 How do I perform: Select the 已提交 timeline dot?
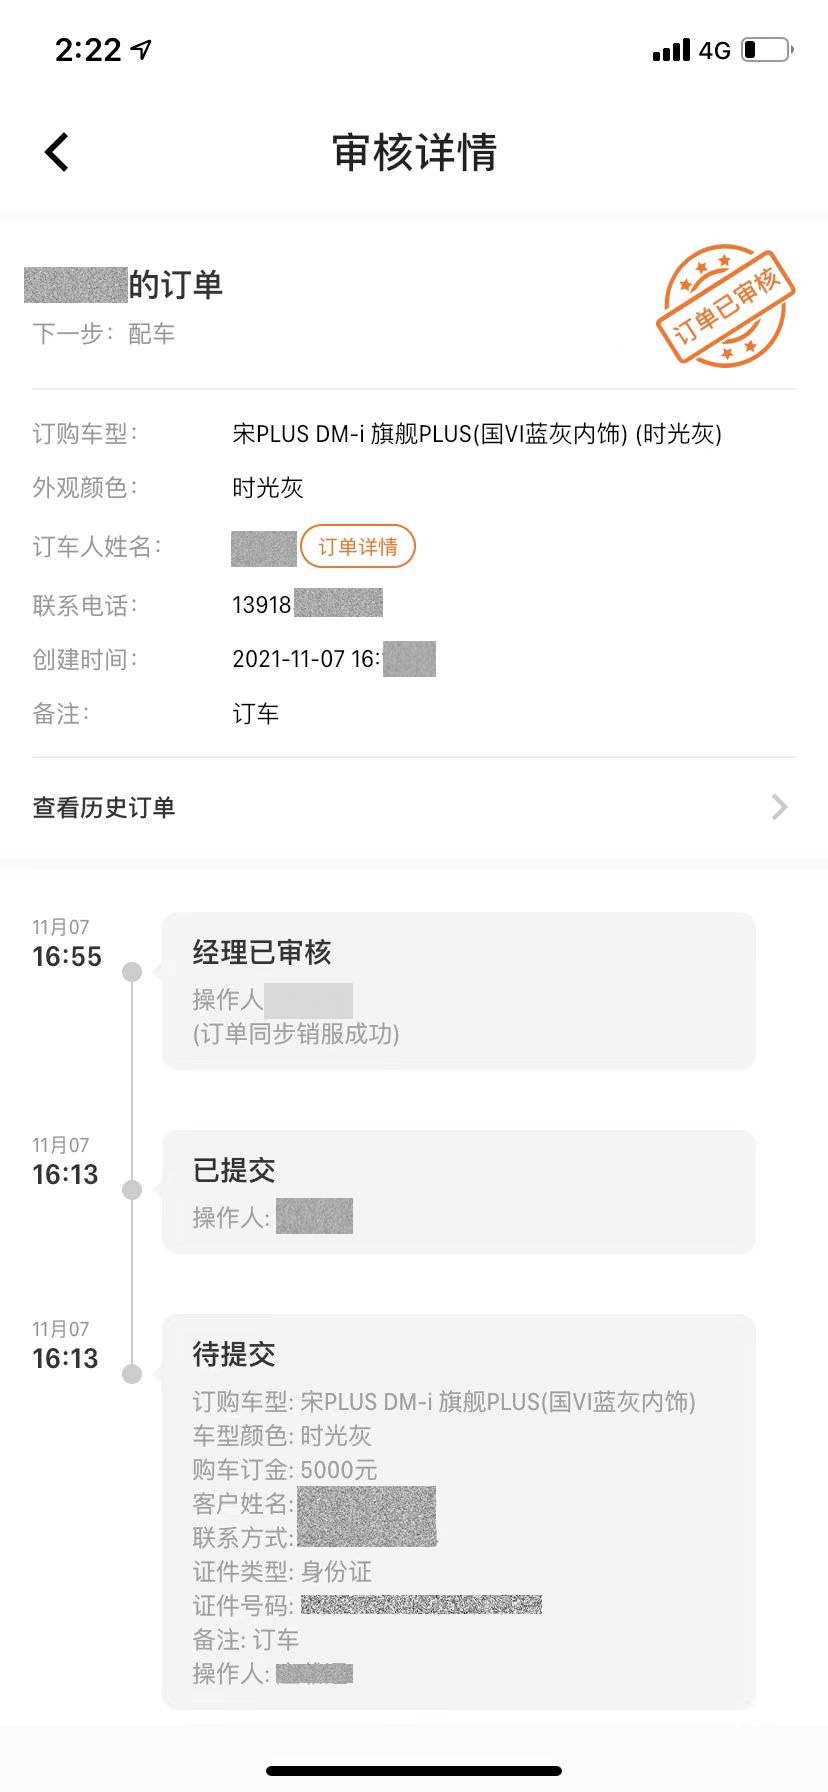click(x=132, y=1190)
